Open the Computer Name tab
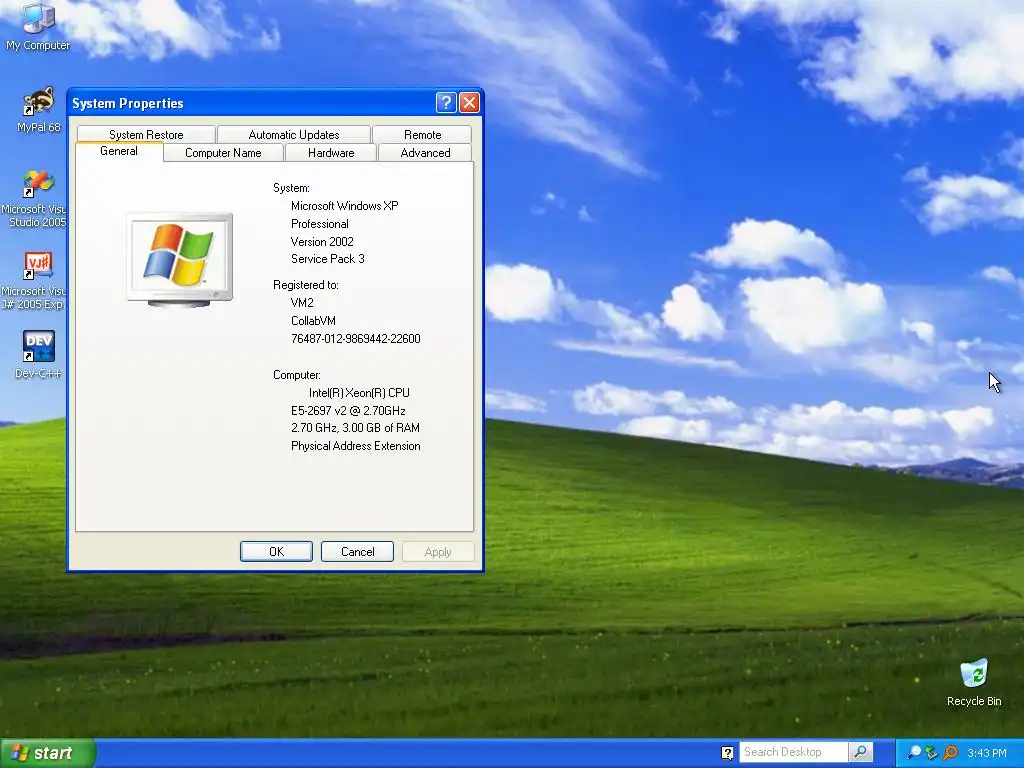1024x768 pixels. coord(223,153)
